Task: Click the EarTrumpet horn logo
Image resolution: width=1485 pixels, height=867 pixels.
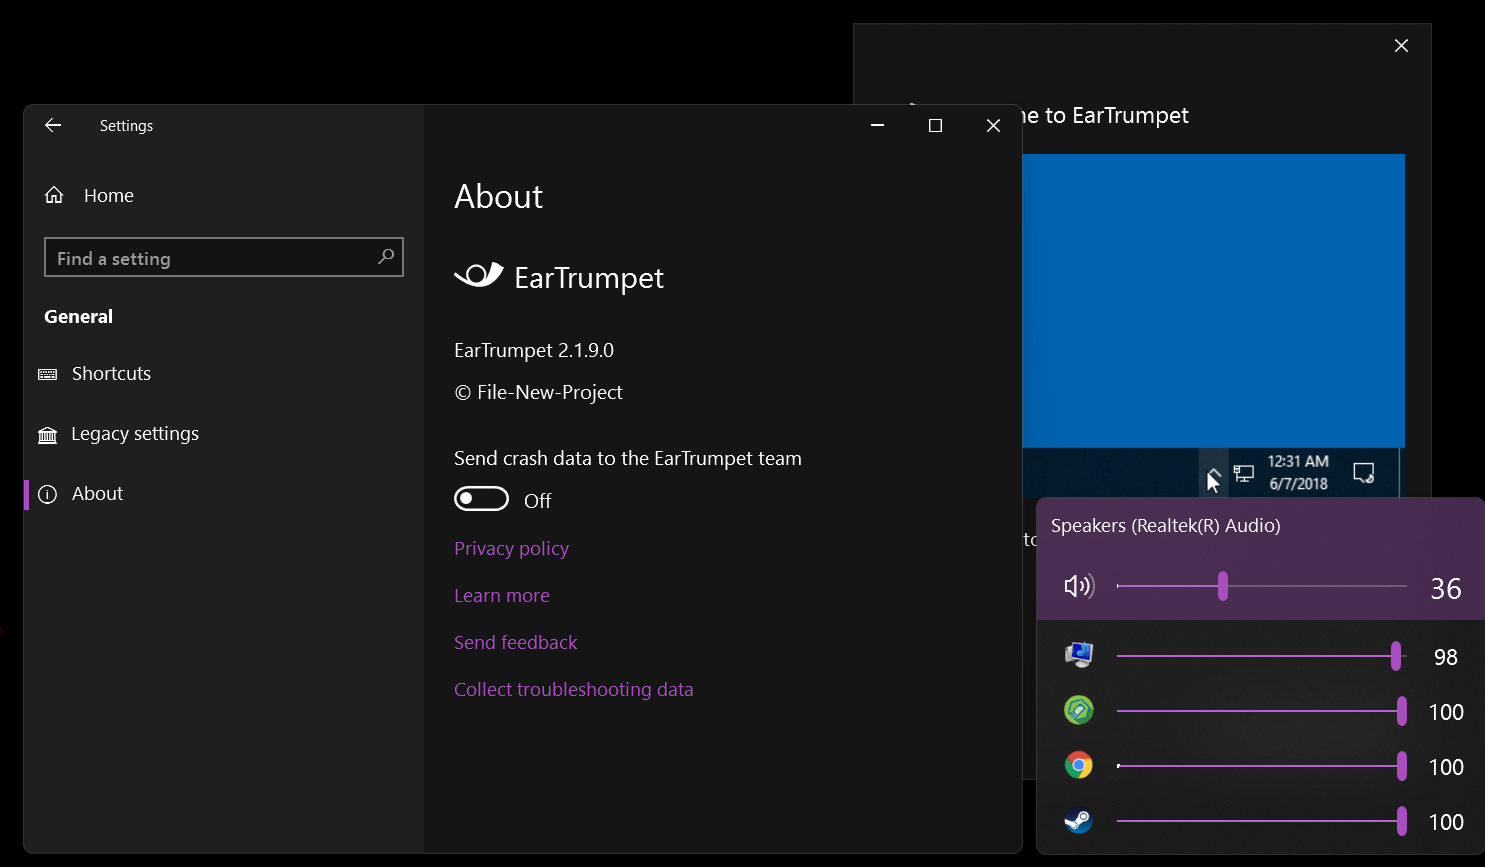Action: tap(479, 275)
